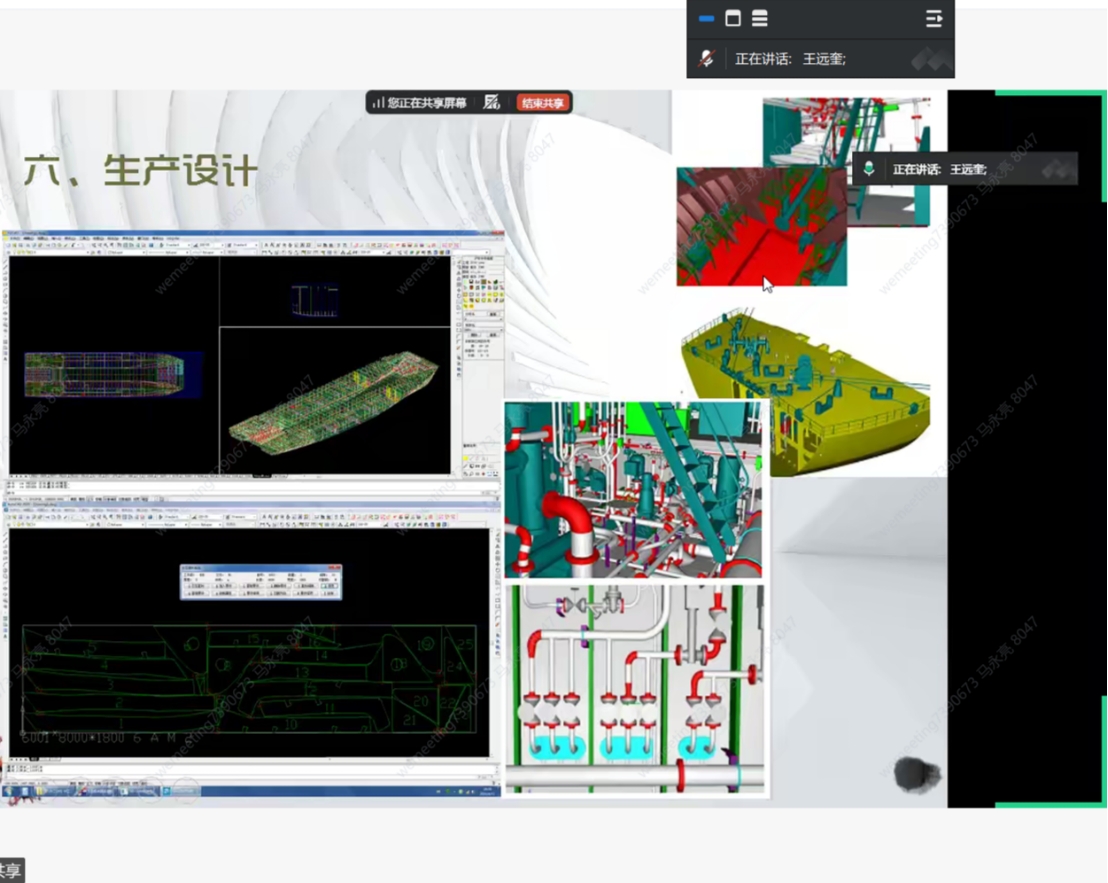Screen dimensions: 1108x883
Task: Click the blue bar minimize-view icon
Action: tap(706, 19)
